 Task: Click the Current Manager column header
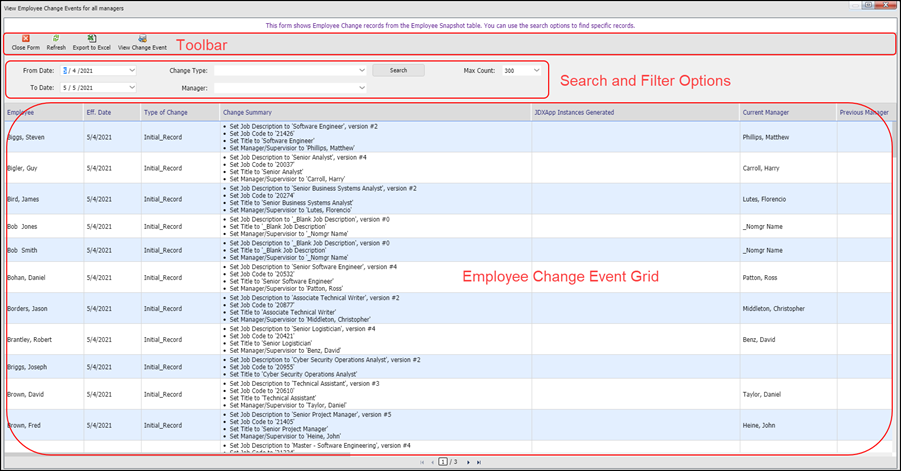tap(766, 113)
